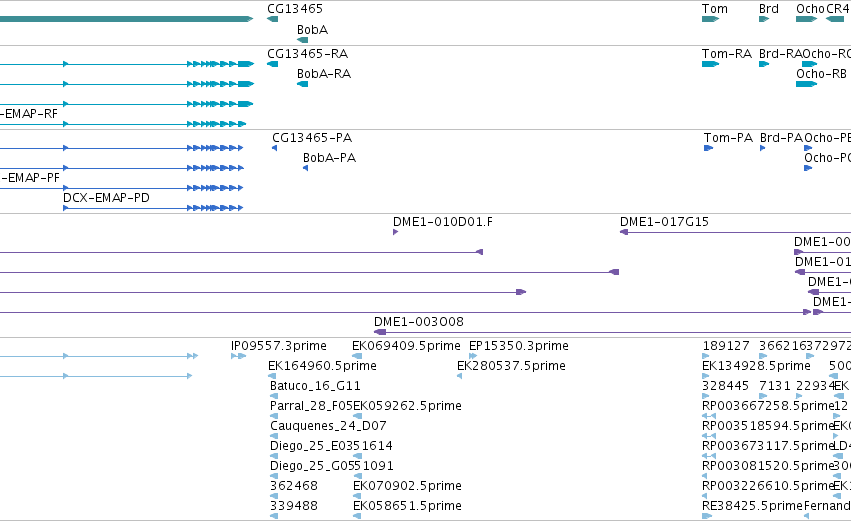The height and width of the screenshot is (521, 851).
Task: Select the arrowhead below the EP15350.3prime label
Action: 473,356
